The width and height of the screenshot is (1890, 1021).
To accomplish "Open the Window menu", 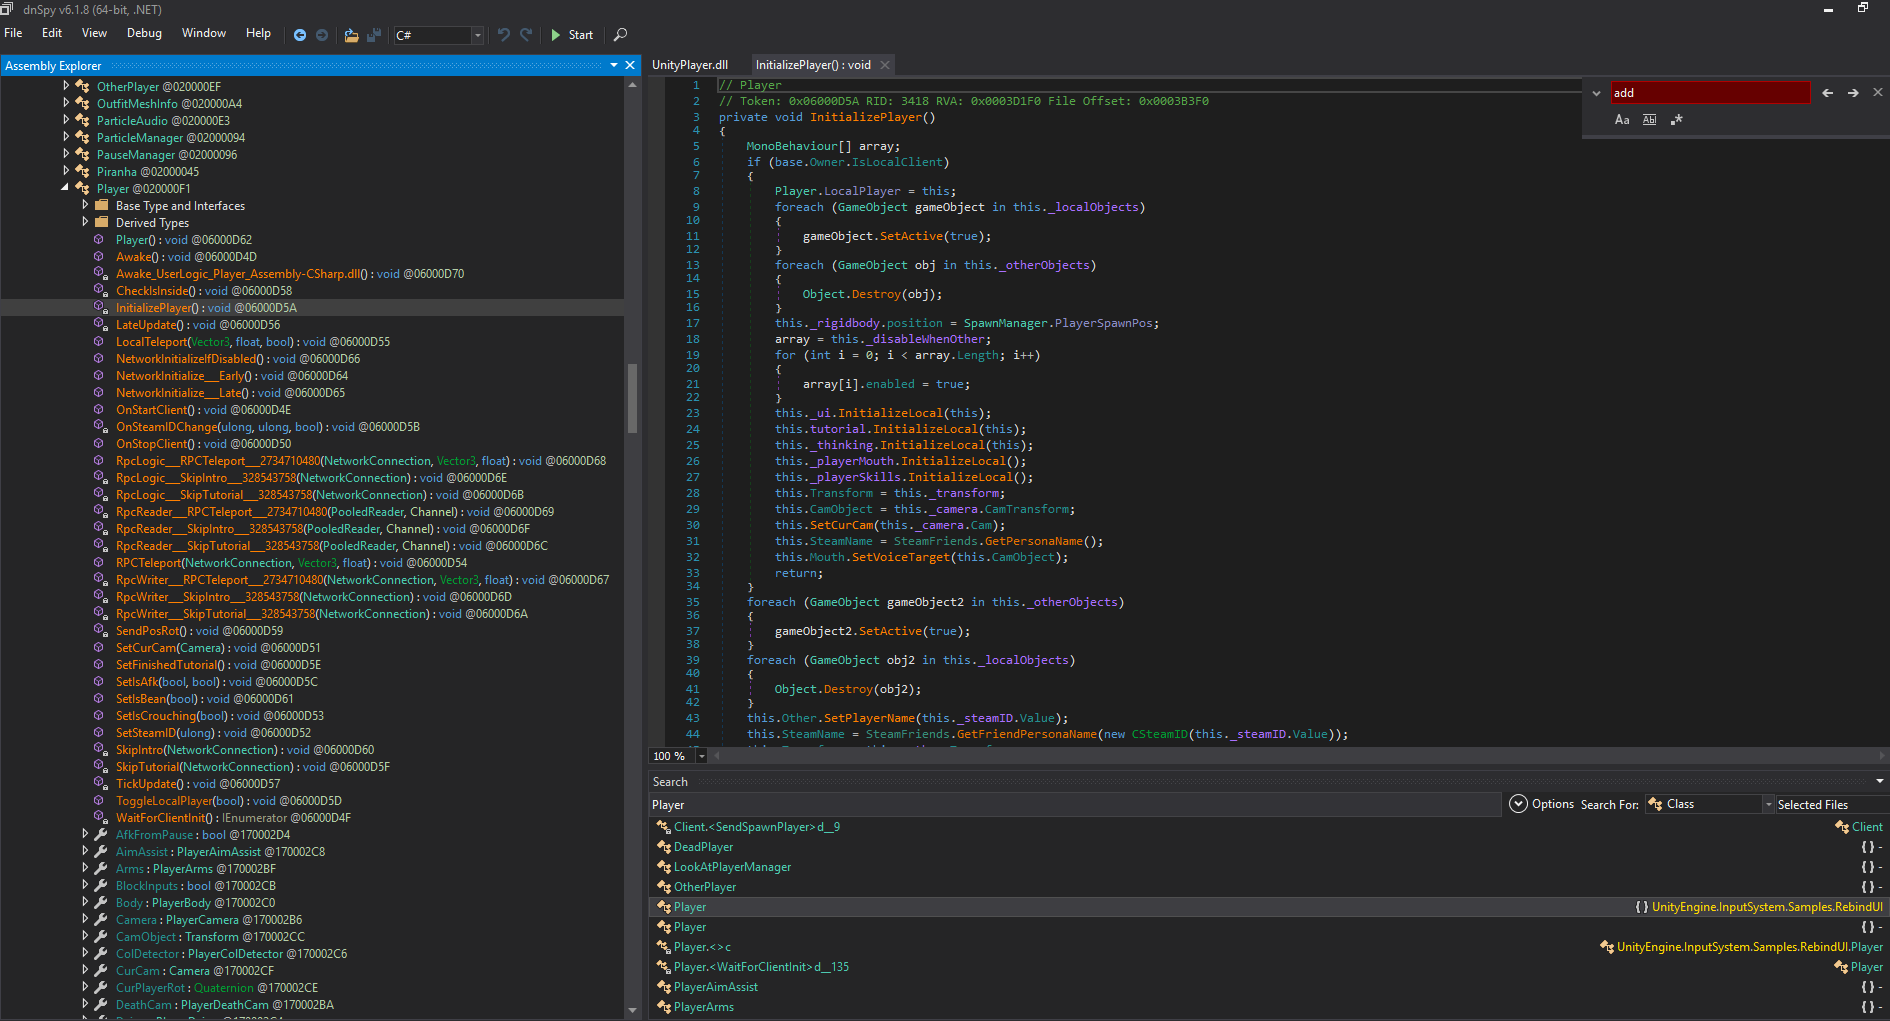I will tap(204, 33).
